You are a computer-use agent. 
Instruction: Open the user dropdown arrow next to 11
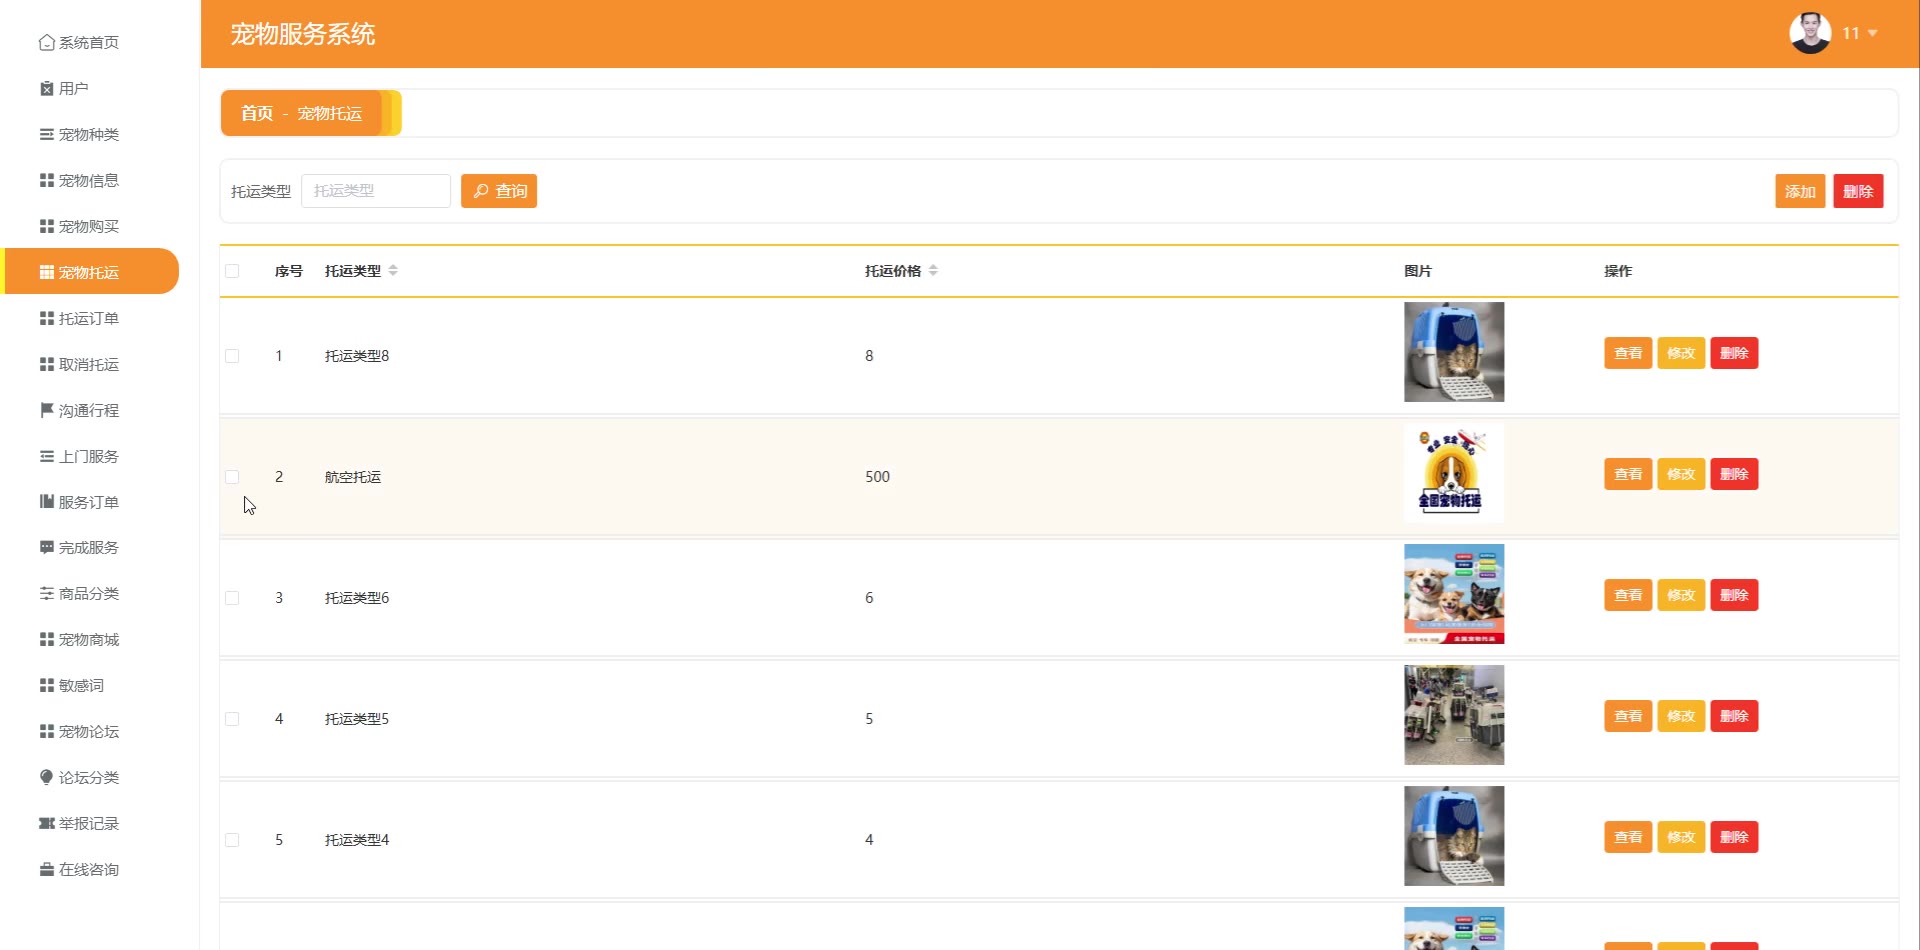1872,33
